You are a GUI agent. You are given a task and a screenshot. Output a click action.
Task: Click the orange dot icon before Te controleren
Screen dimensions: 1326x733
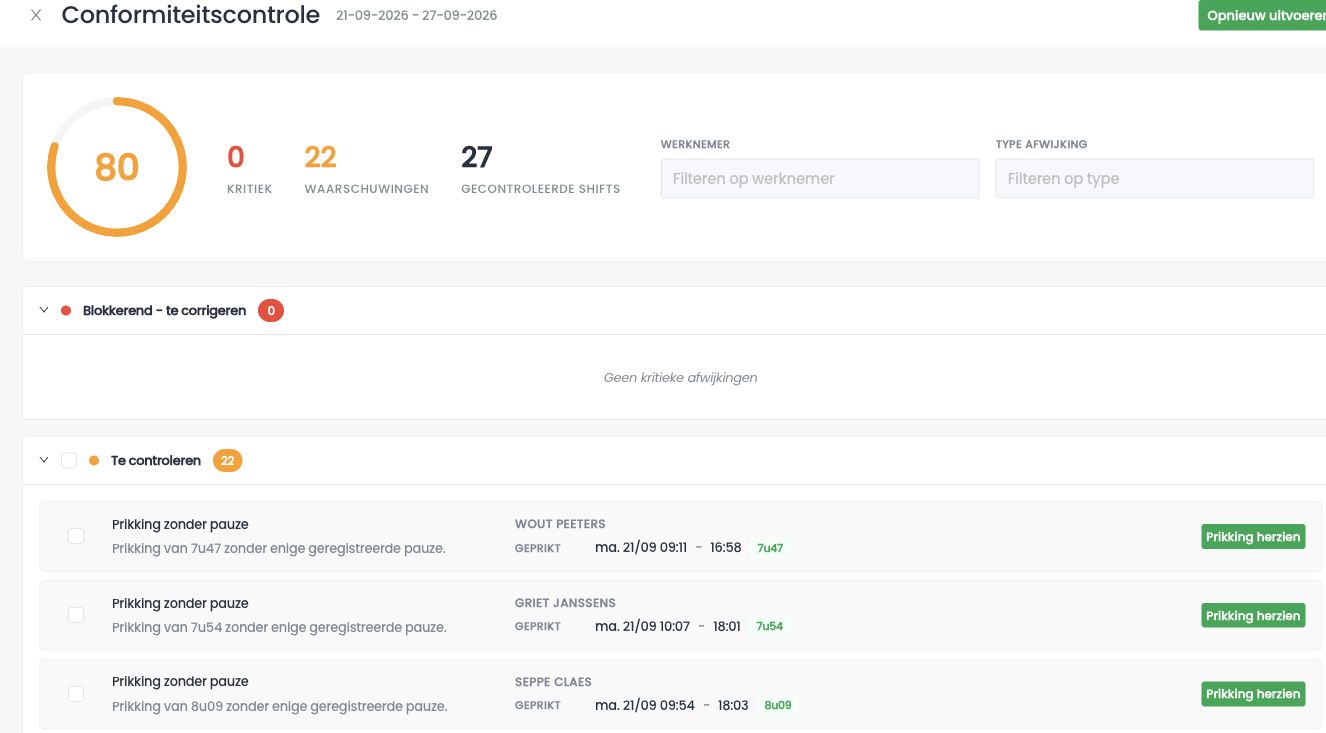pos(94,461)
